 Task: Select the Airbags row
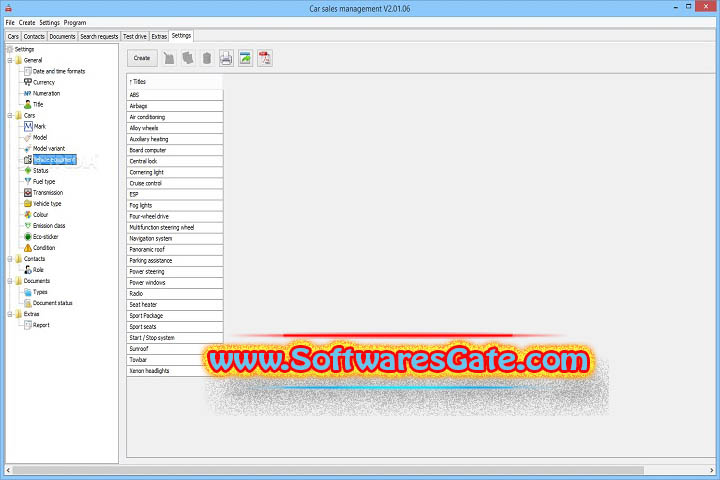(175, 106)
